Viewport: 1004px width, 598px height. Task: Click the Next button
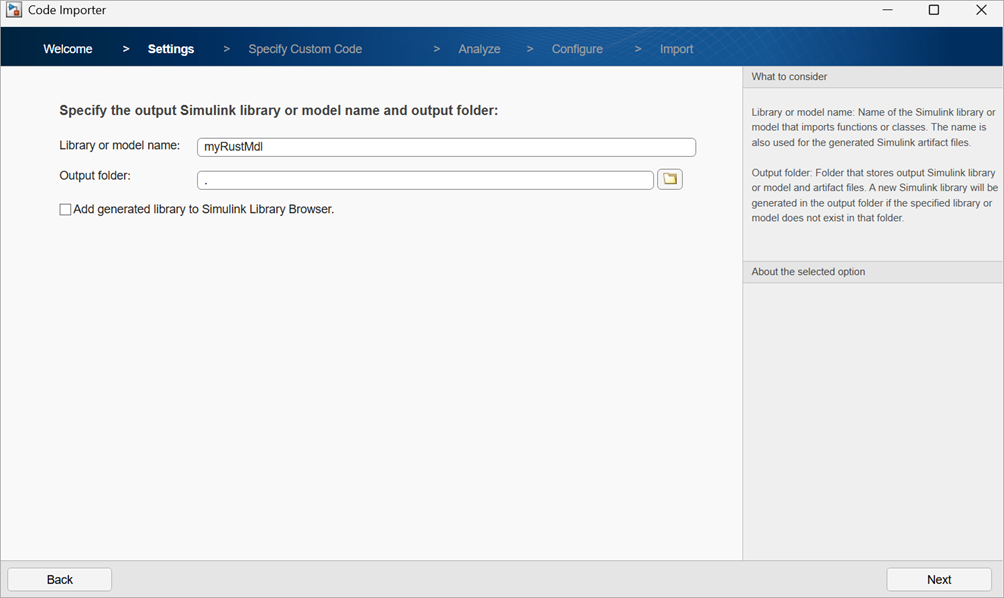(938, 579)
